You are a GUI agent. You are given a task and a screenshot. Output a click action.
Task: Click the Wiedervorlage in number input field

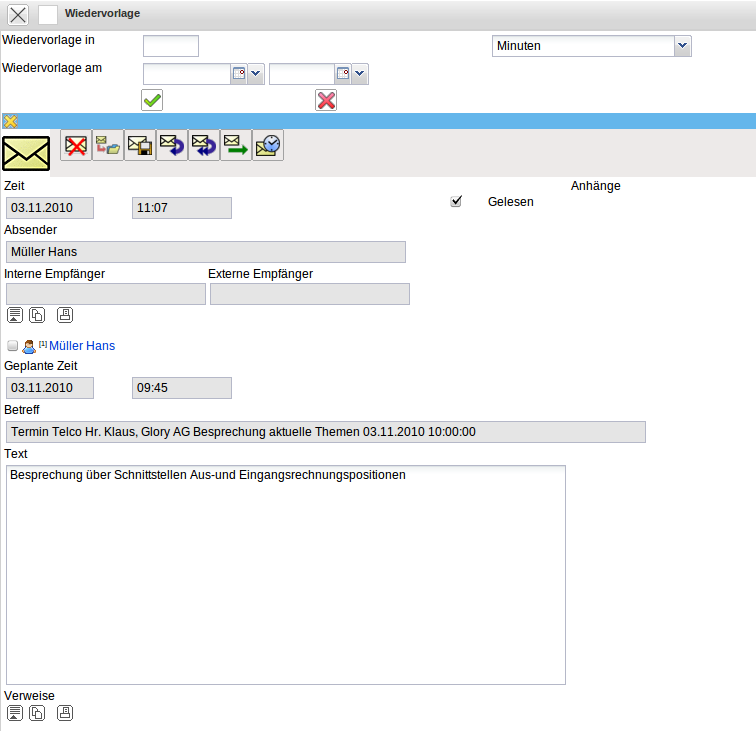tap(171, 46)
